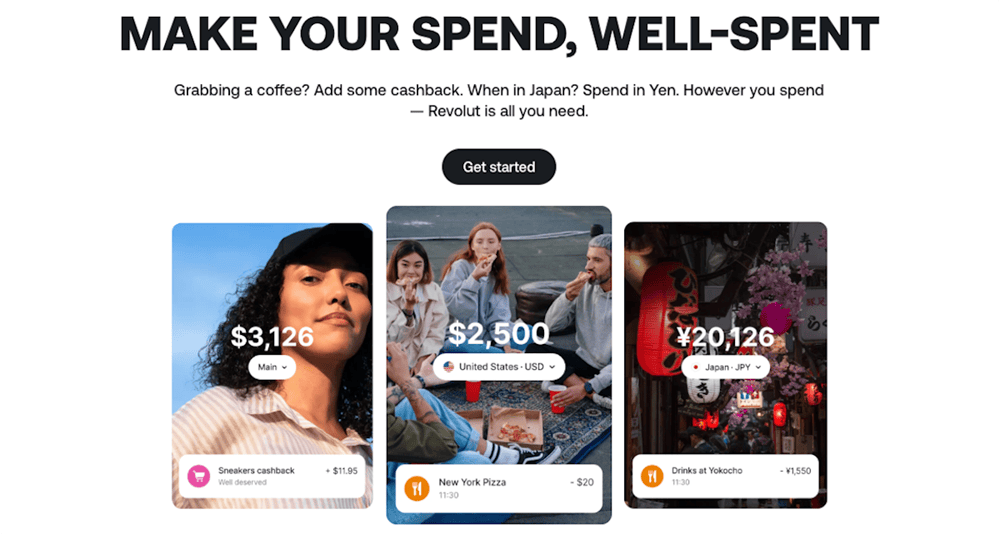The image size is (1000, 534).
Task: Click the Japan flag icon
Action: 696,367
